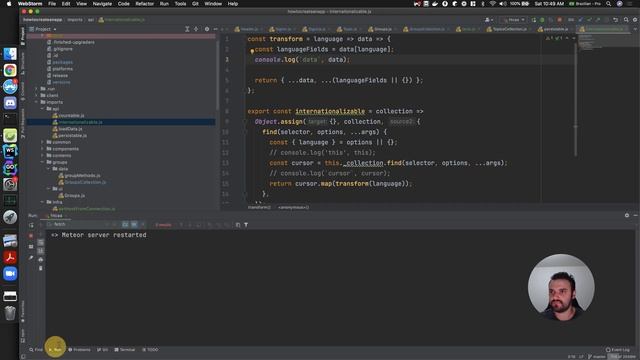Click the user account icon in top toolbar
Screen dimensions: 640x360
point(488,20)
